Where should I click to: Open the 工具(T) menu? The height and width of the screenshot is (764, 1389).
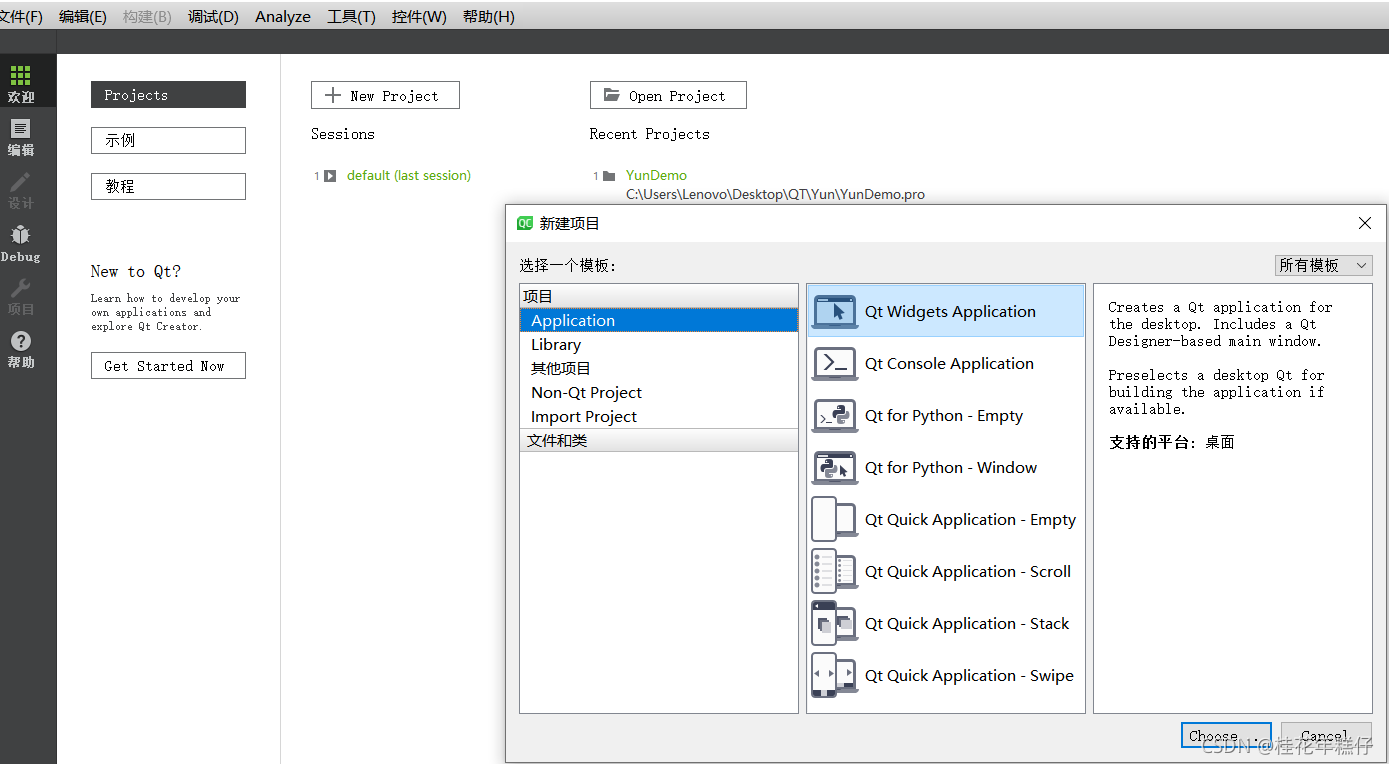(x=351, y=17)
